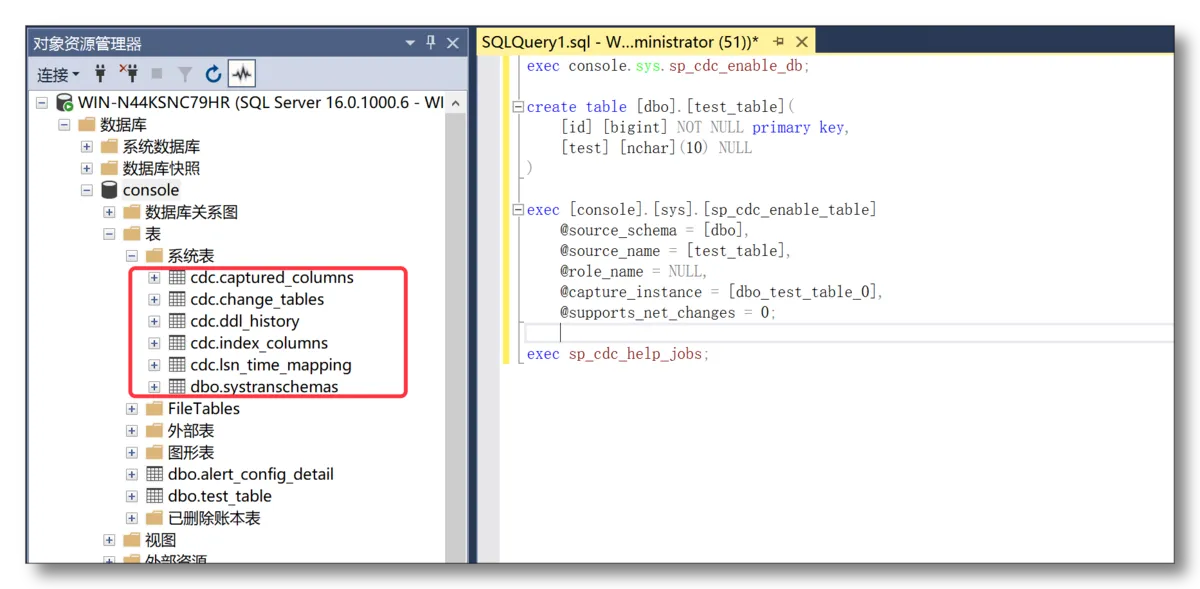Expand the 数据库快照 node
The image size is (1200, 589).
coord(87,168)
